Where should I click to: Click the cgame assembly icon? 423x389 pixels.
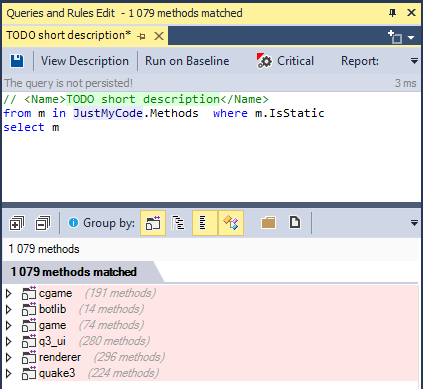29,293
